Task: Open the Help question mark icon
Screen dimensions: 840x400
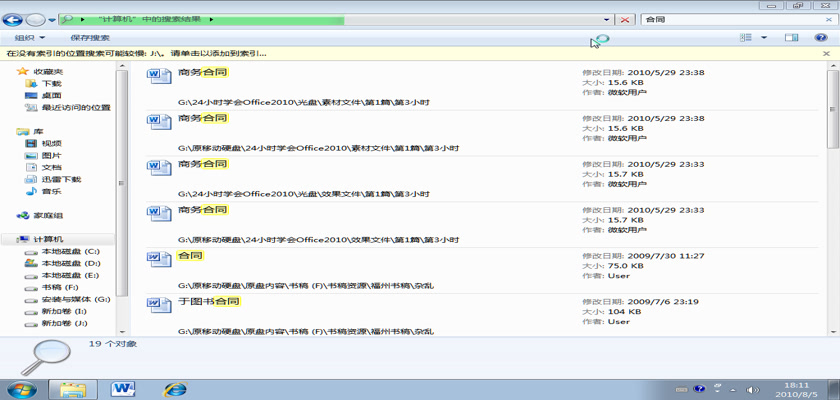Action: [x=822, y=38]
